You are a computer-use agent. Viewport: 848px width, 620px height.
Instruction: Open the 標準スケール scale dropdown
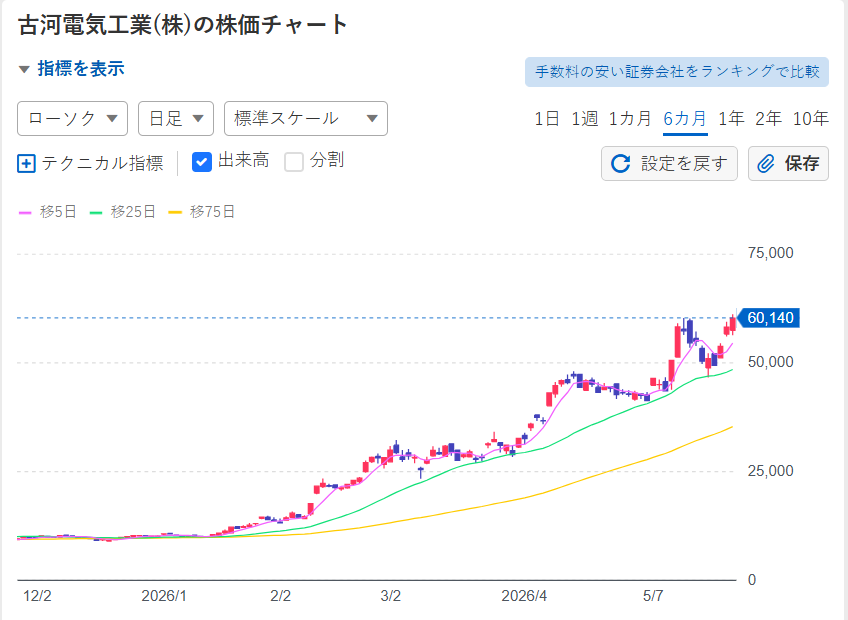pyautogui.click(x=306, y=118)
